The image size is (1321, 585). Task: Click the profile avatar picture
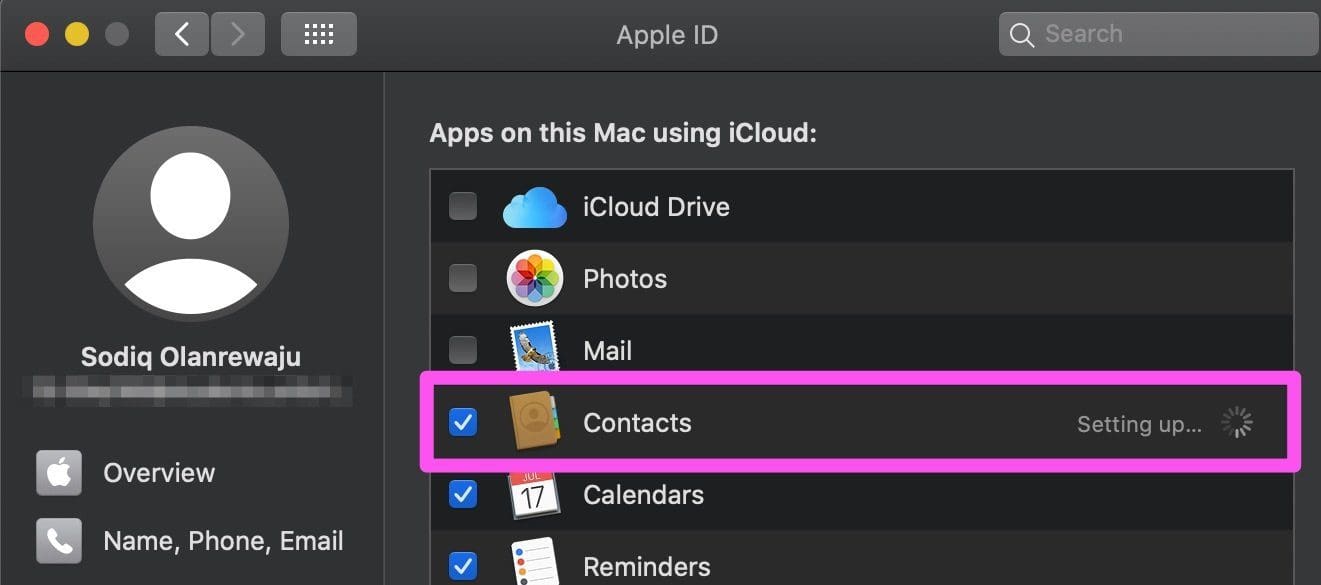(x=191, y=224)
